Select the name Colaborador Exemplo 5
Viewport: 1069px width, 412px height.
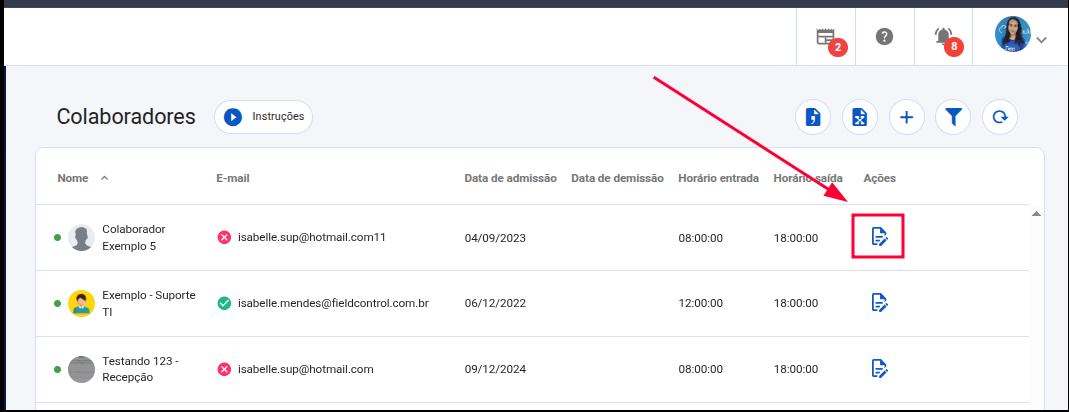(x=134, y=237)
